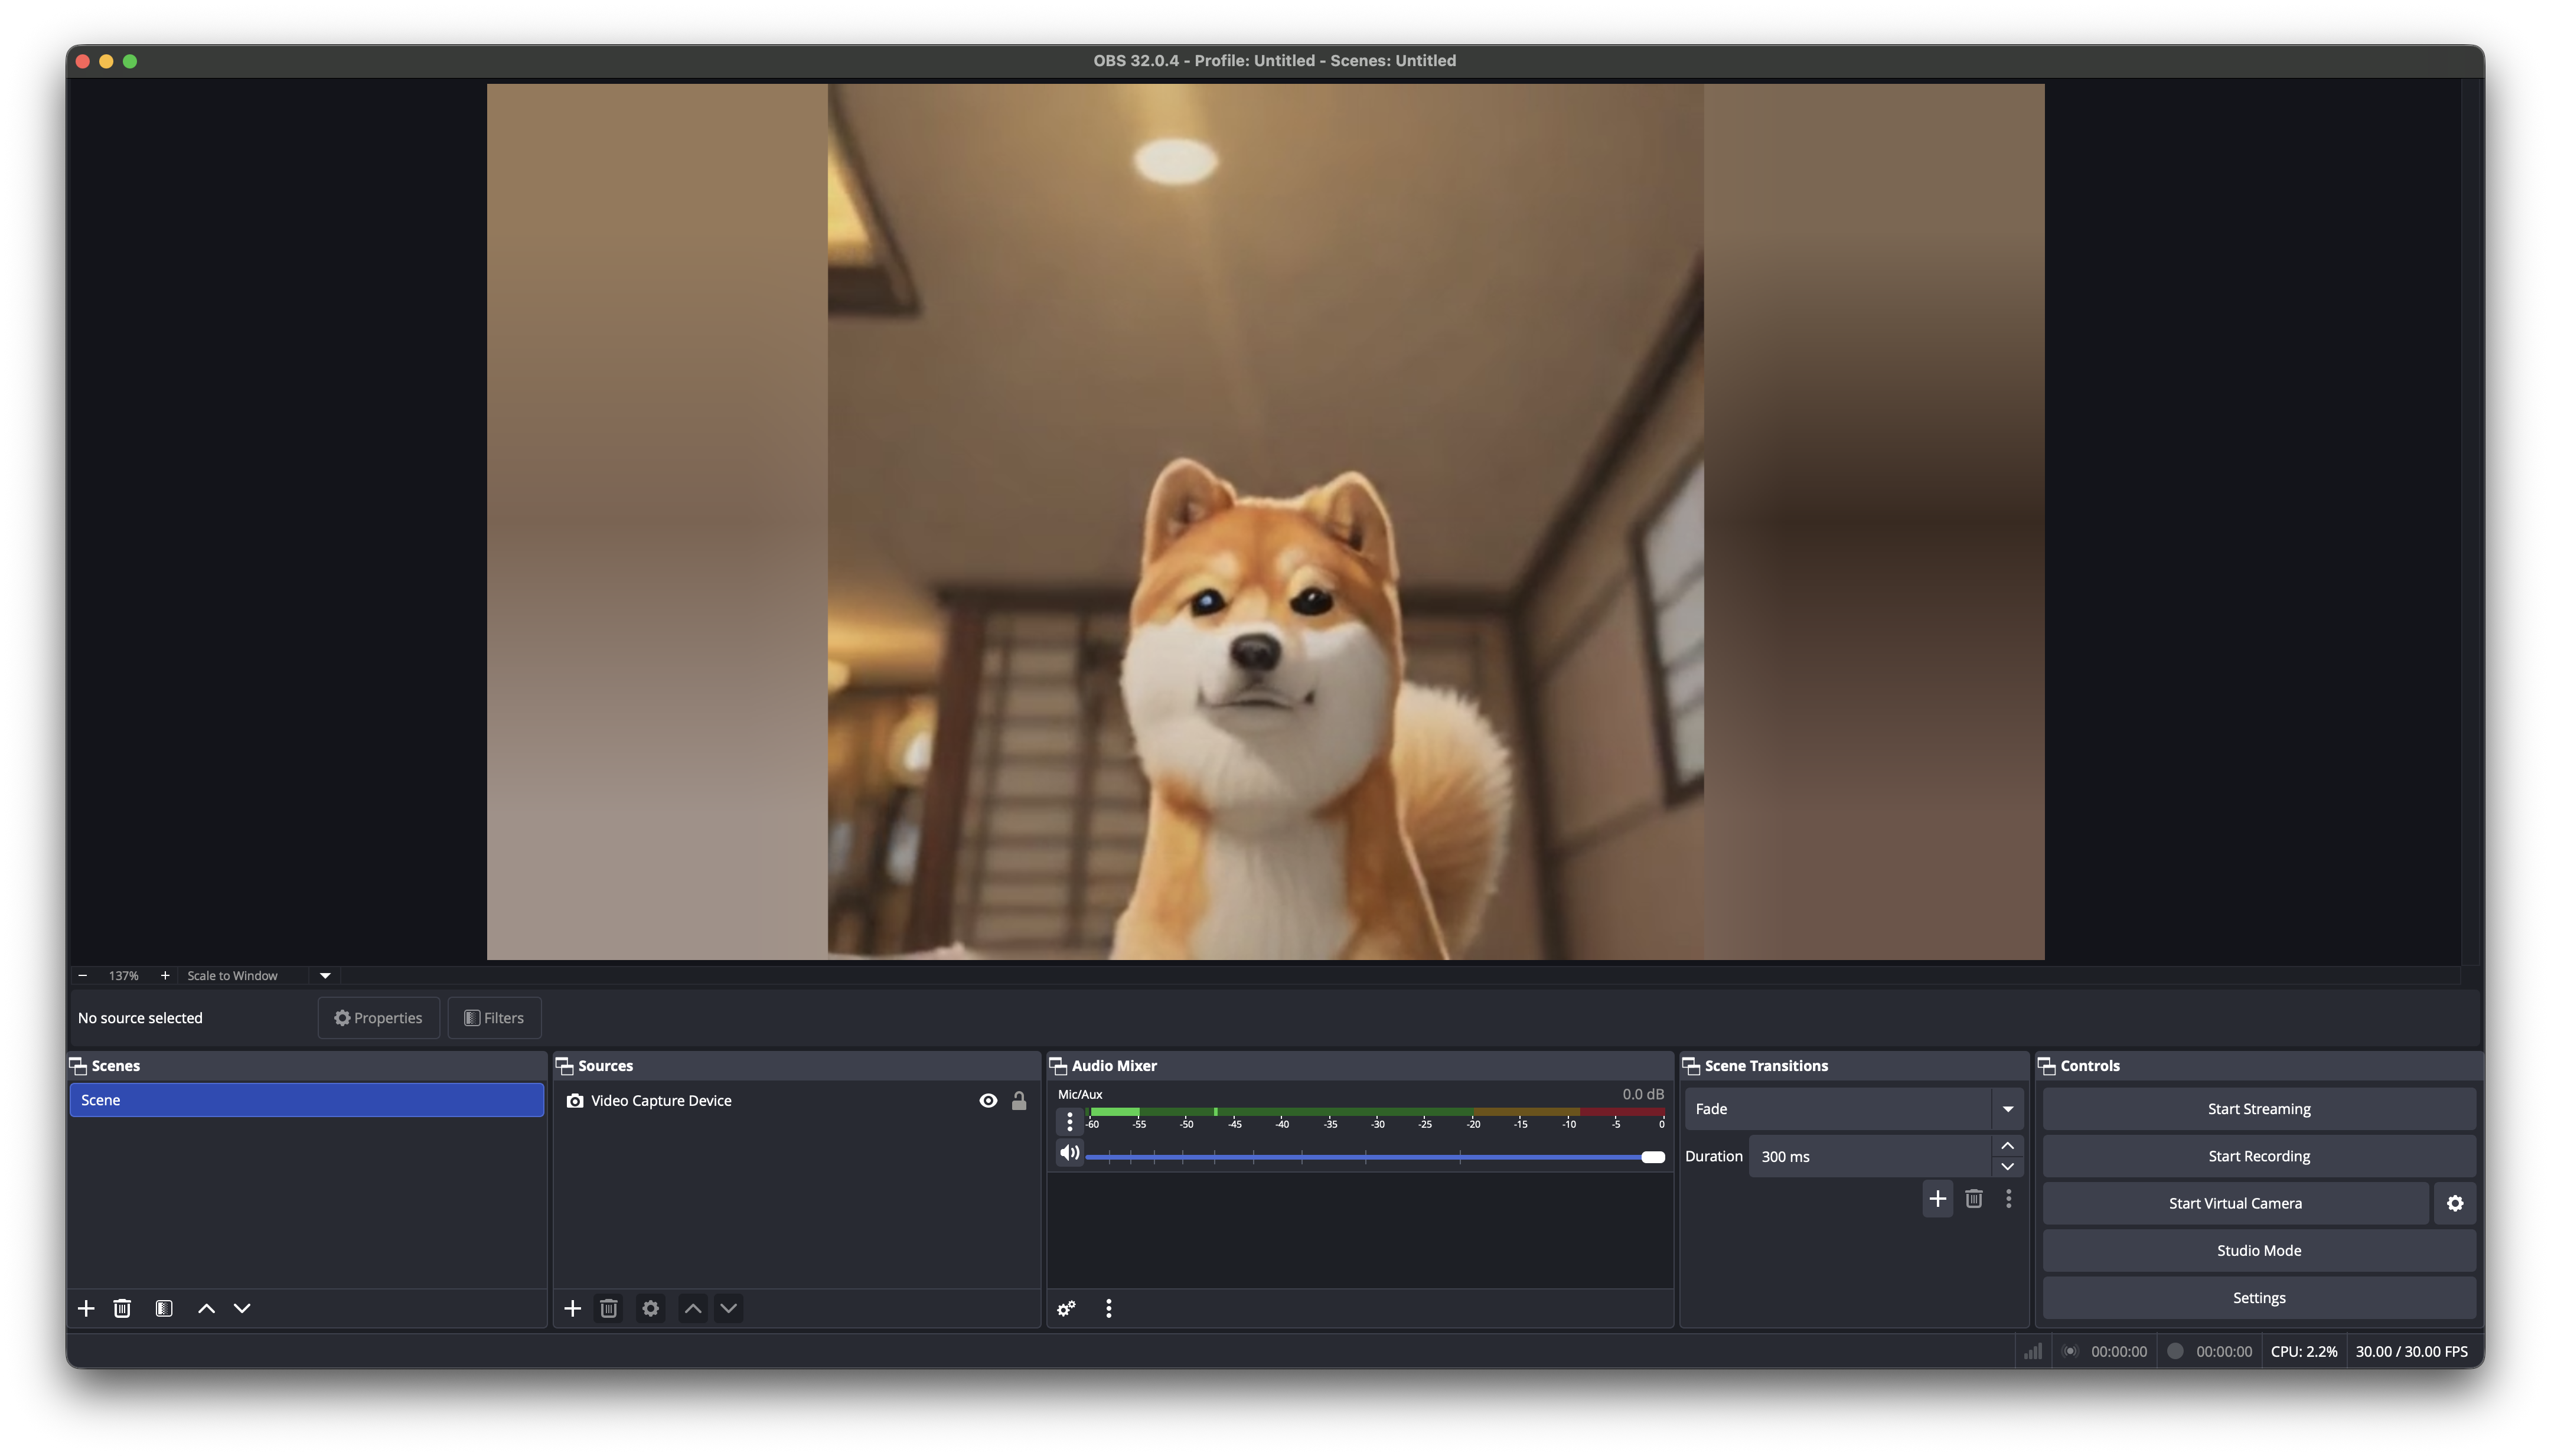The image size is (2551, 1456).
Task: Open the Fade transition dropdown
Action: coord(2008,1108)
